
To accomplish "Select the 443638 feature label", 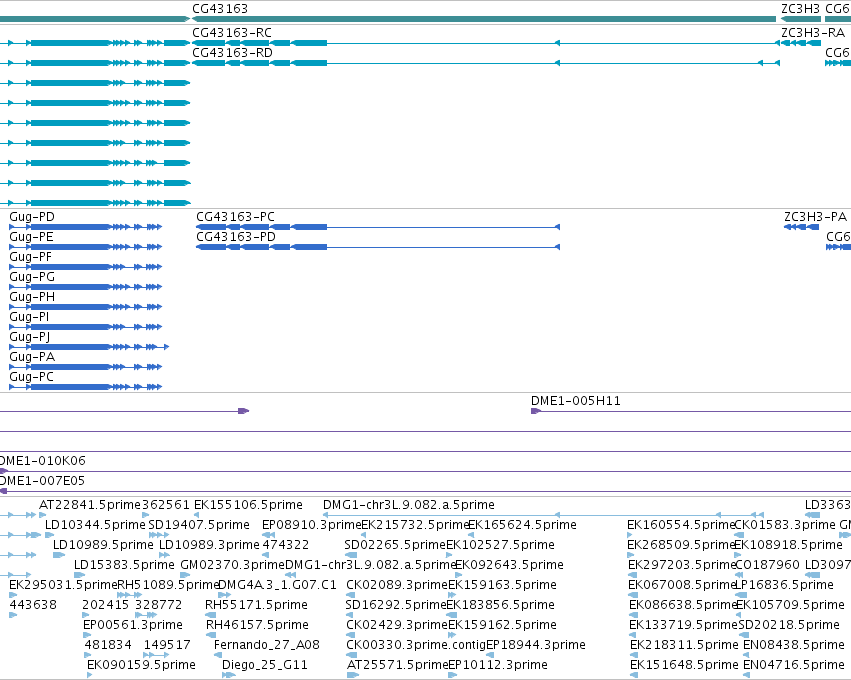I will click(x=33, y=605).
